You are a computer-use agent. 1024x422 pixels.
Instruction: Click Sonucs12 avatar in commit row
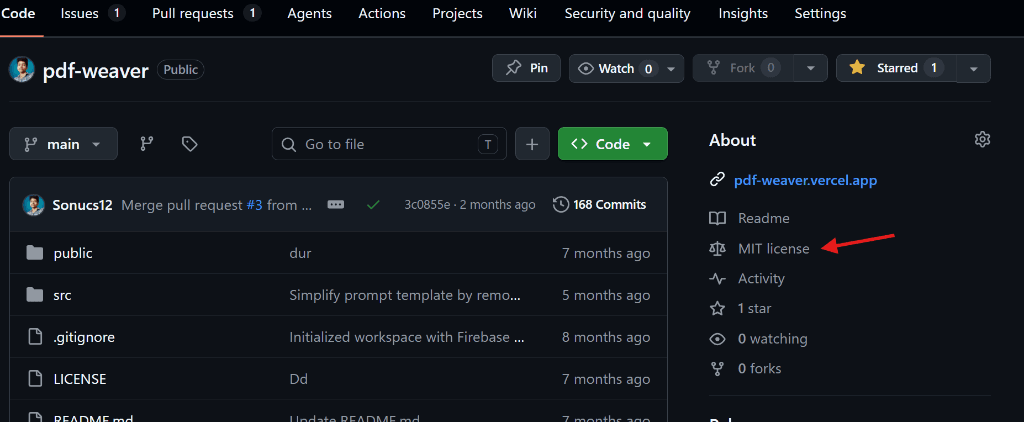pos(33,204)
